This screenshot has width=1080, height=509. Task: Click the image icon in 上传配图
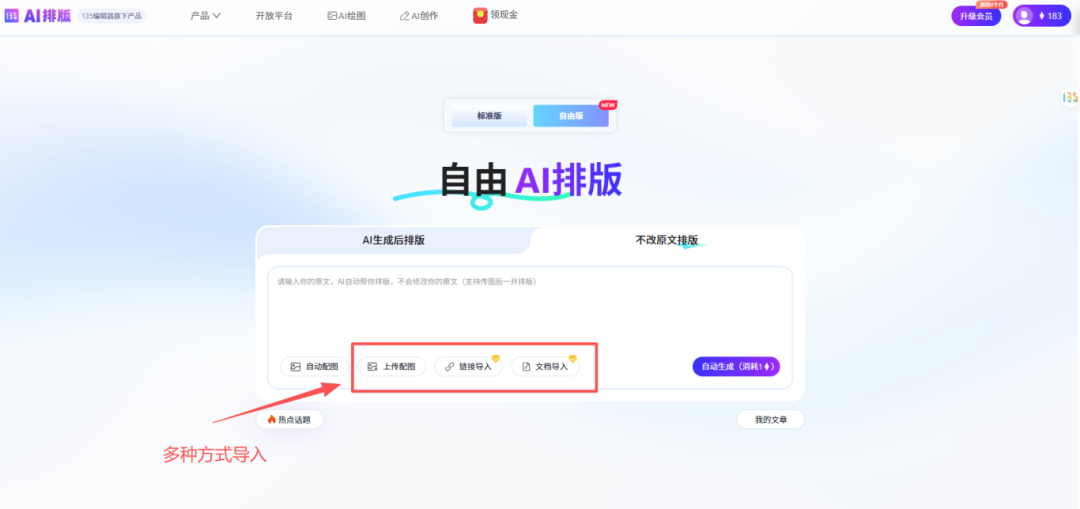point(372,367)
